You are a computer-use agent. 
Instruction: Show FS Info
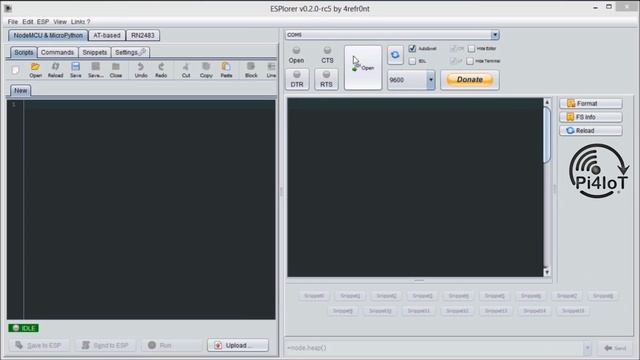[591, 117]
